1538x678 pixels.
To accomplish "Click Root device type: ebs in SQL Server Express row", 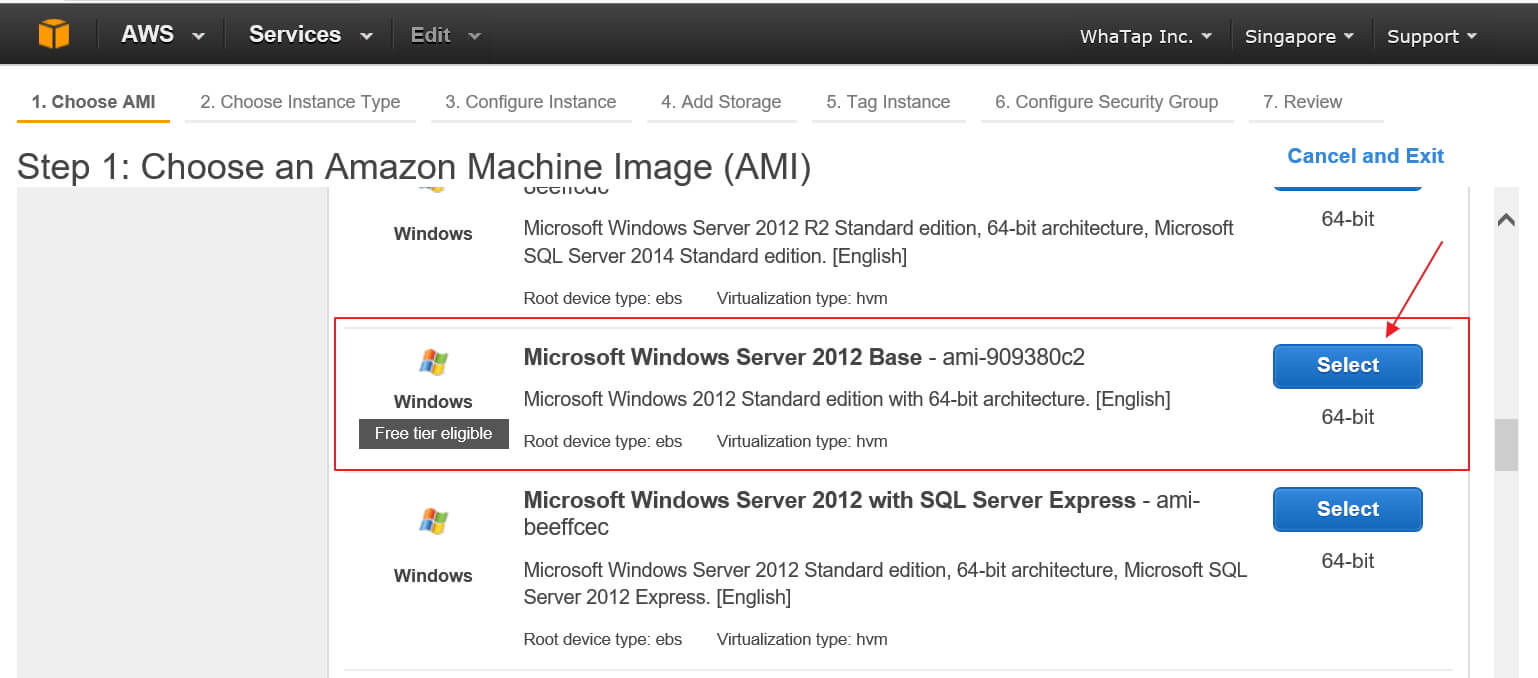I will [603, 639].
